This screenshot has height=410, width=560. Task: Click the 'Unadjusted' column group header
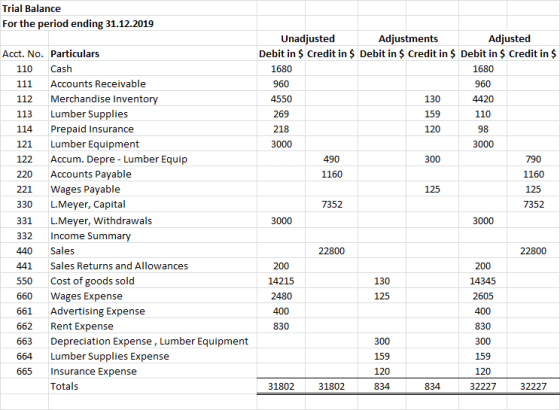tap(308, 39)
